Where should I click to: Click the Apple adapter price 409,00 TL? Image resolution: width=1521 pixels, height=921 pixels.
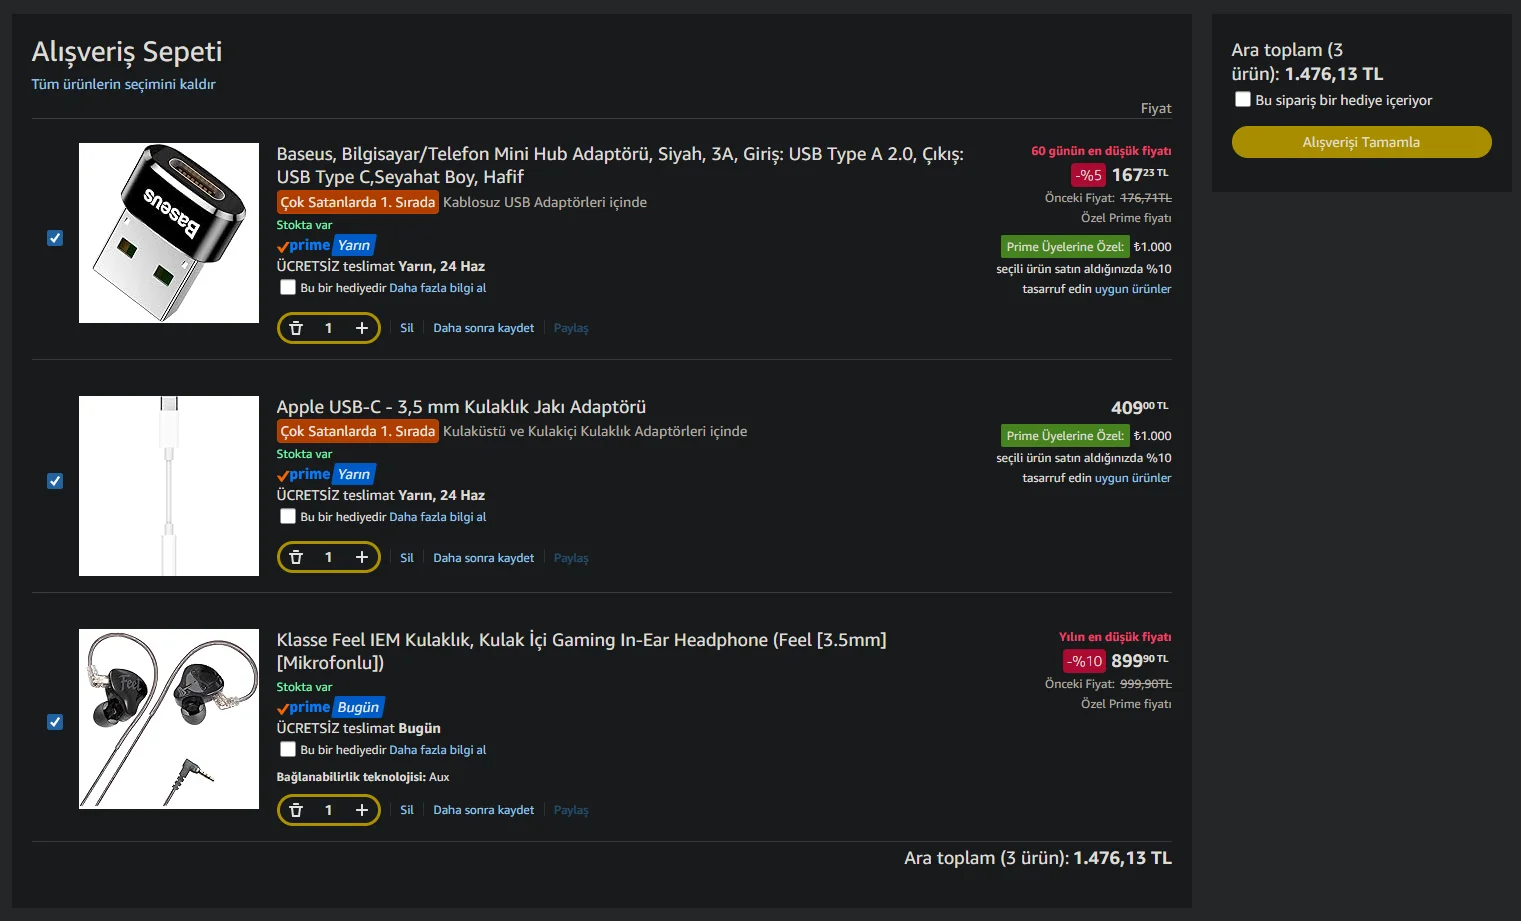(x=1140, y=407)
